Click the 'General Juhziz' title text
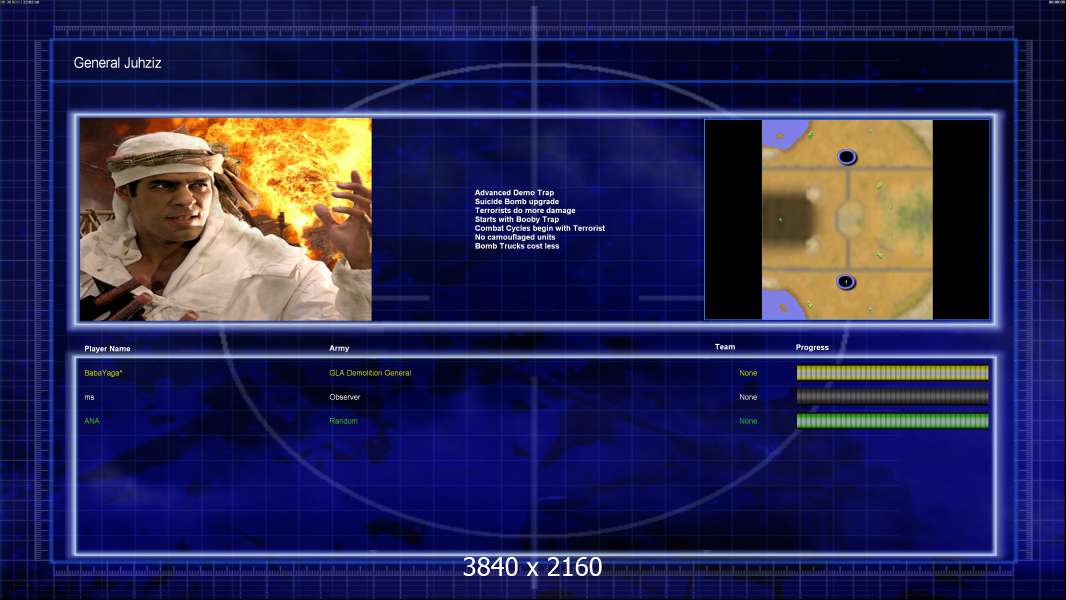This screenshot has height=600, width=1066. point(118,63)
